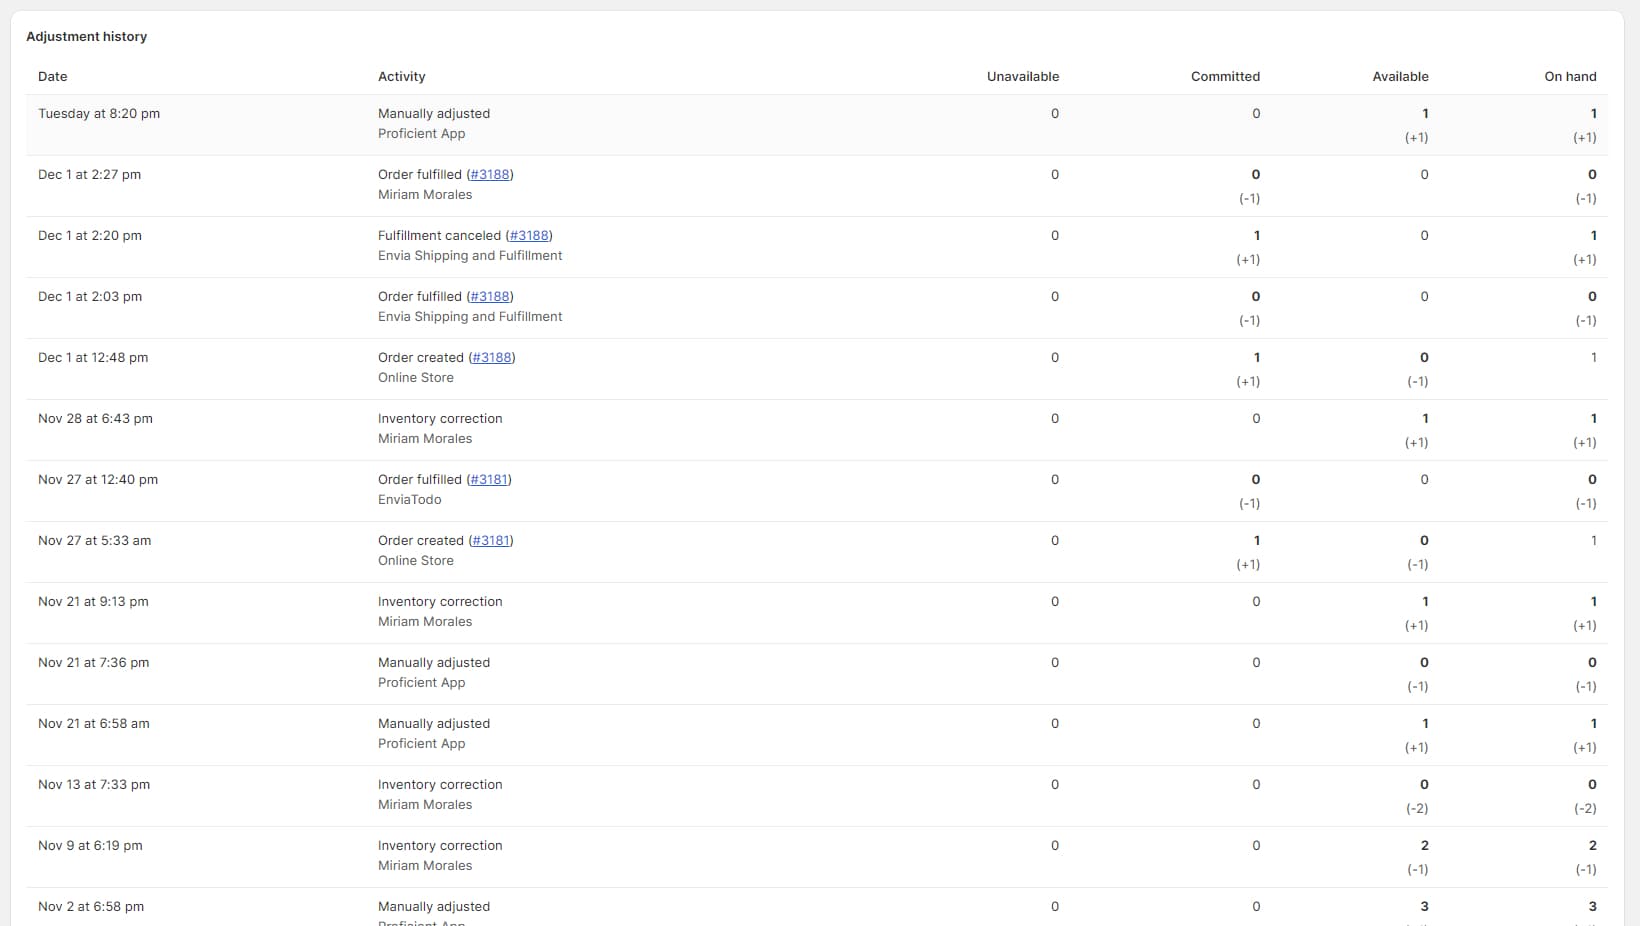Click the Activity column header
This screenshot has height=926, width=1640.
point(402,77)
